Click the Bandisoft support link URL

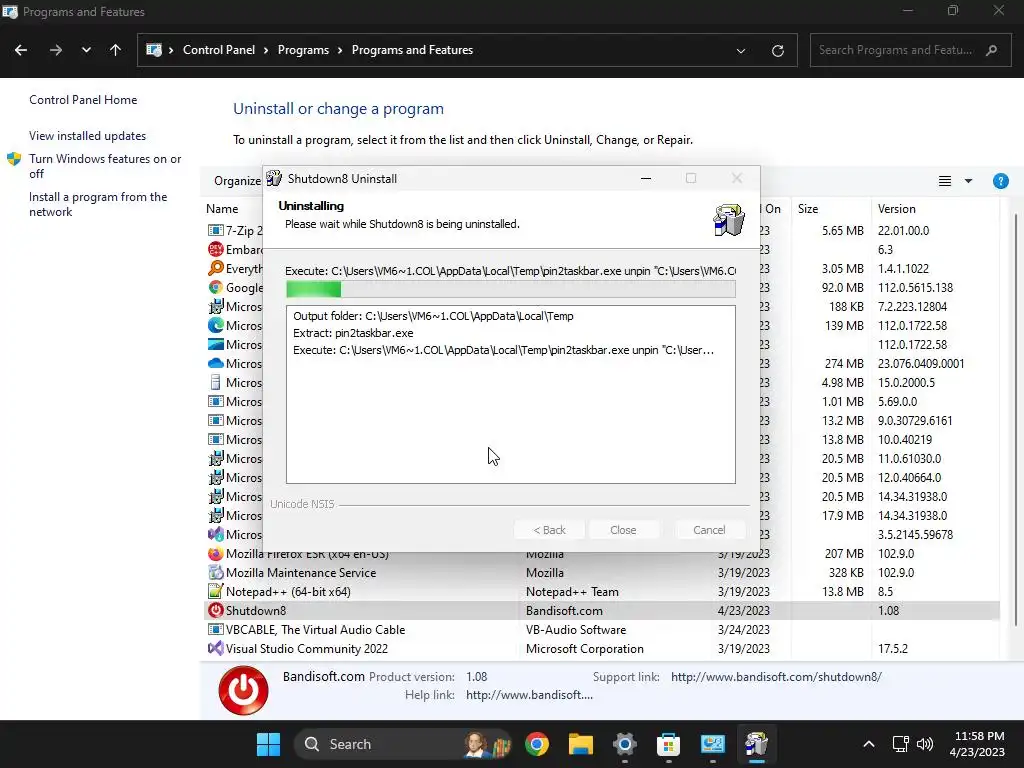click(x=776, y=677)
